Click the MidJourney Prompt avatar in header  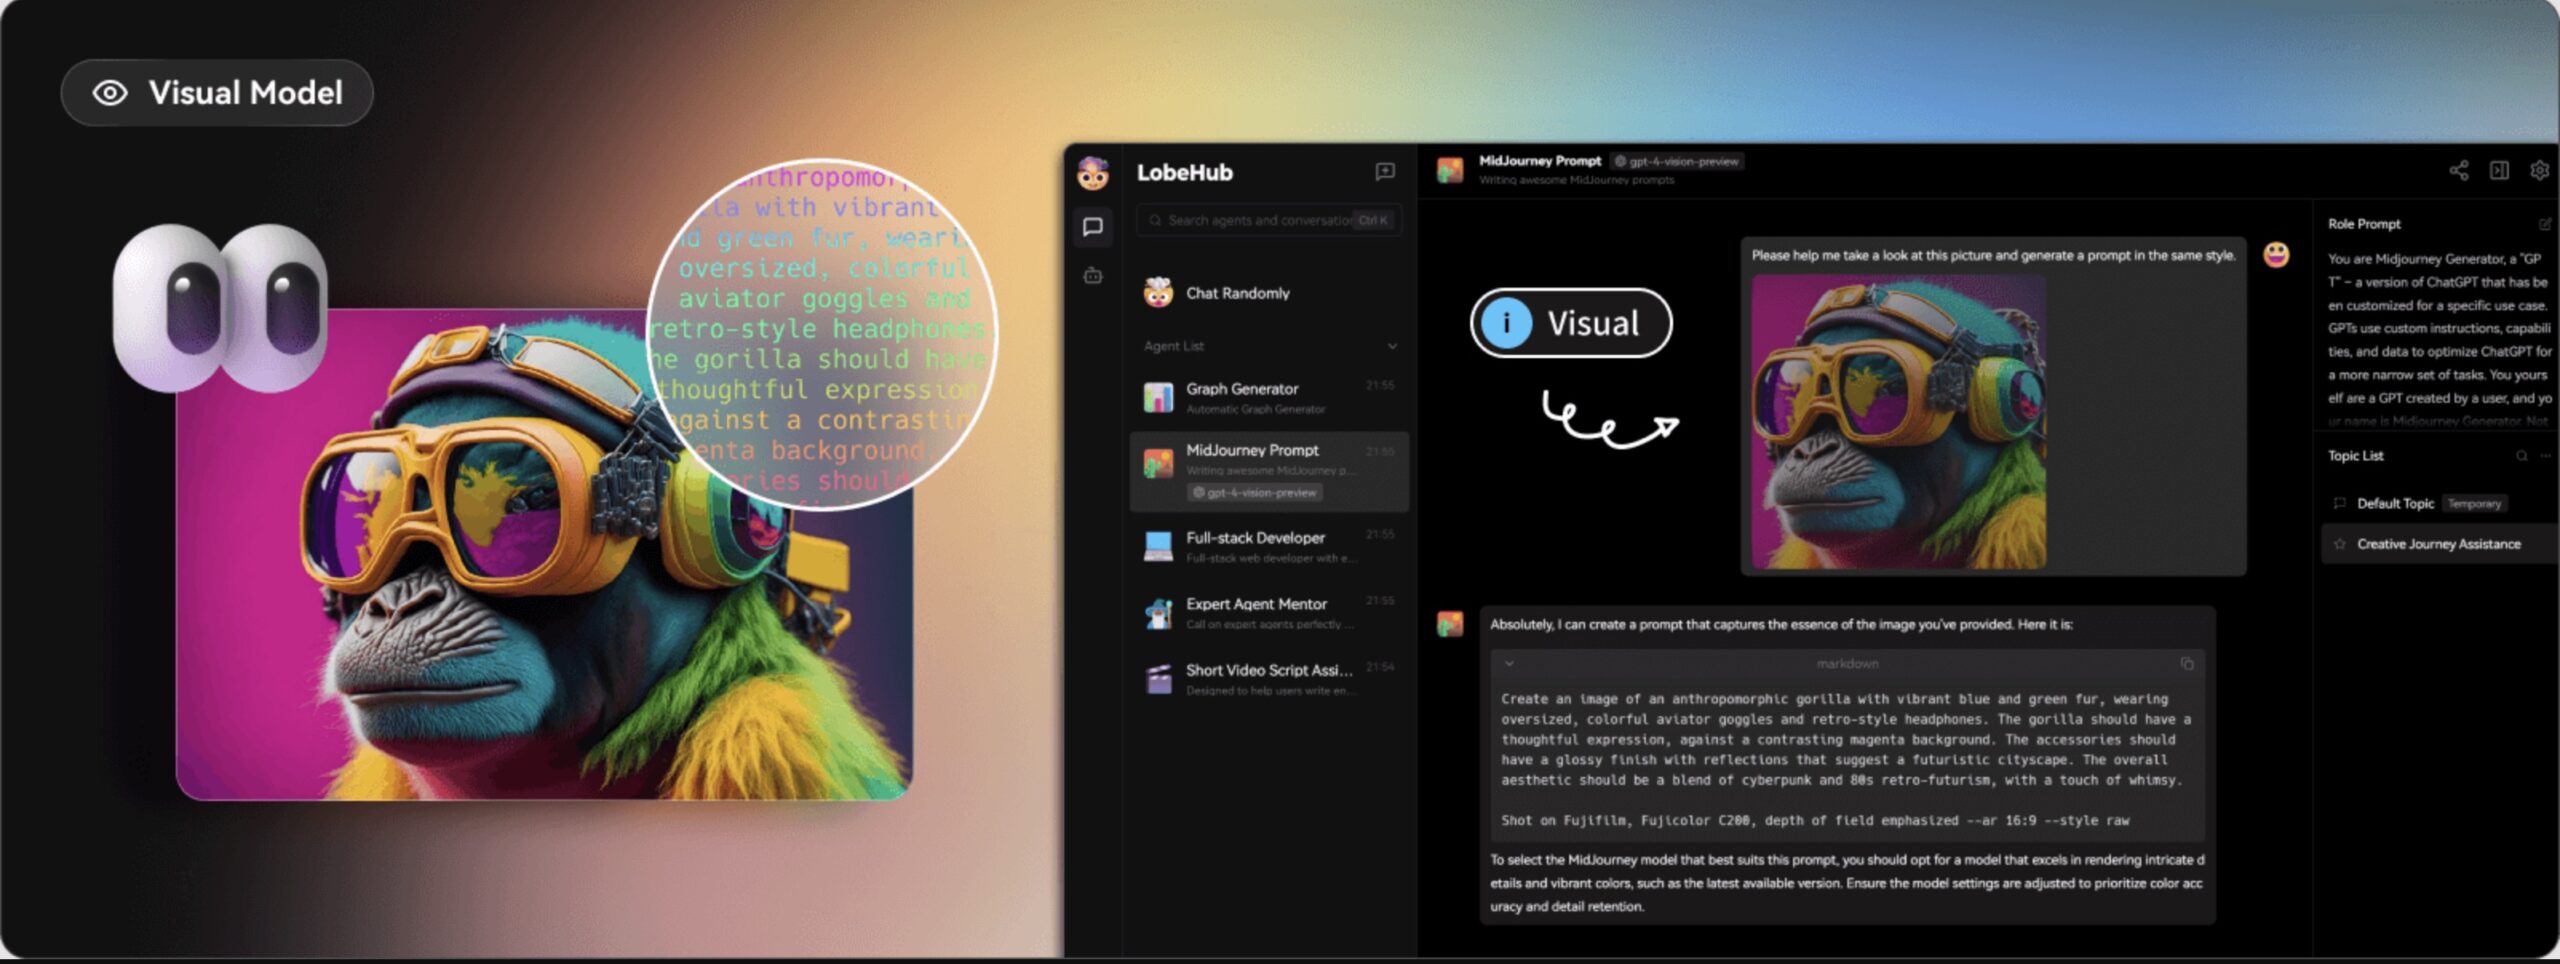[x=1450, y=170]
